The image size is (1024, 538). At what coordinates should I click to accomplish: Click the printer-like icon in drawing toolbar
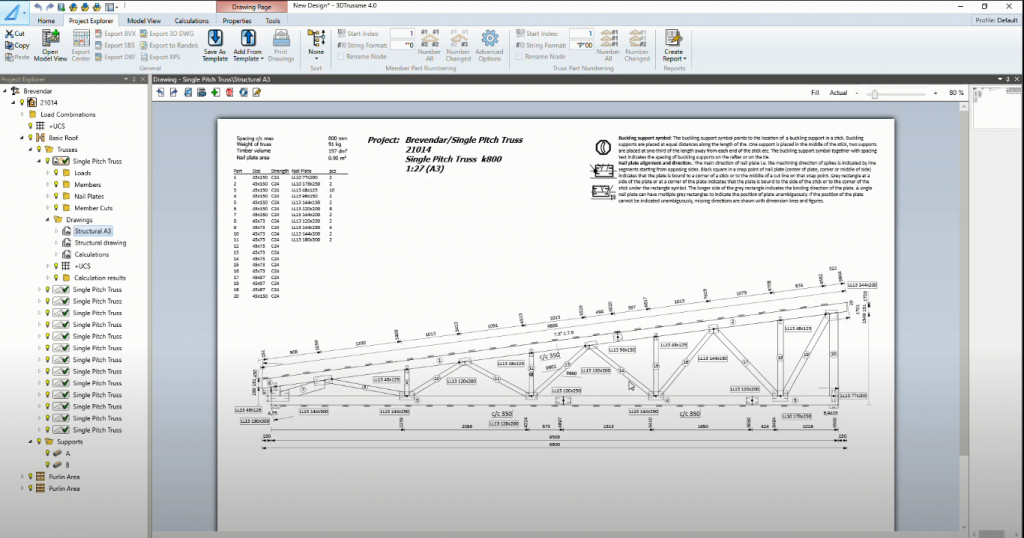coord(202,93)
